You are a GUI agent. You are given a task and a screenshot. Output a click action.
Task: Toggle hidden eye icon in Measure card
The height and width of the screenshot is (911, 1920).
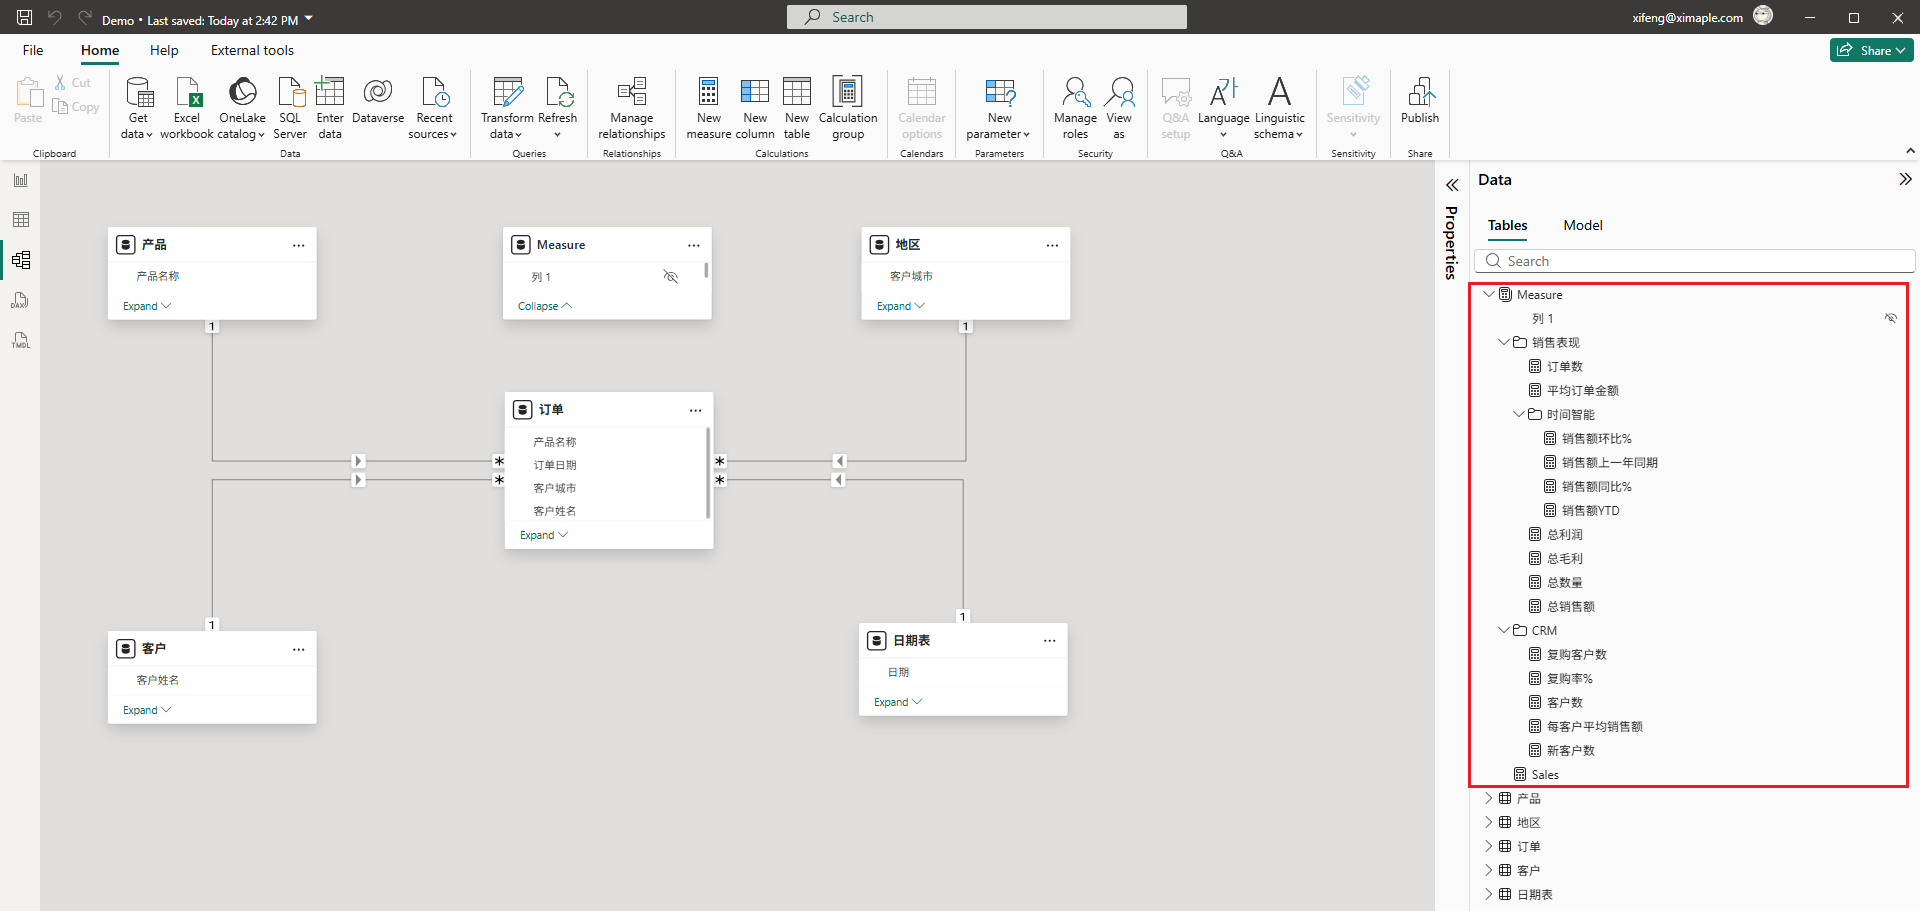[x=671, y=277]
